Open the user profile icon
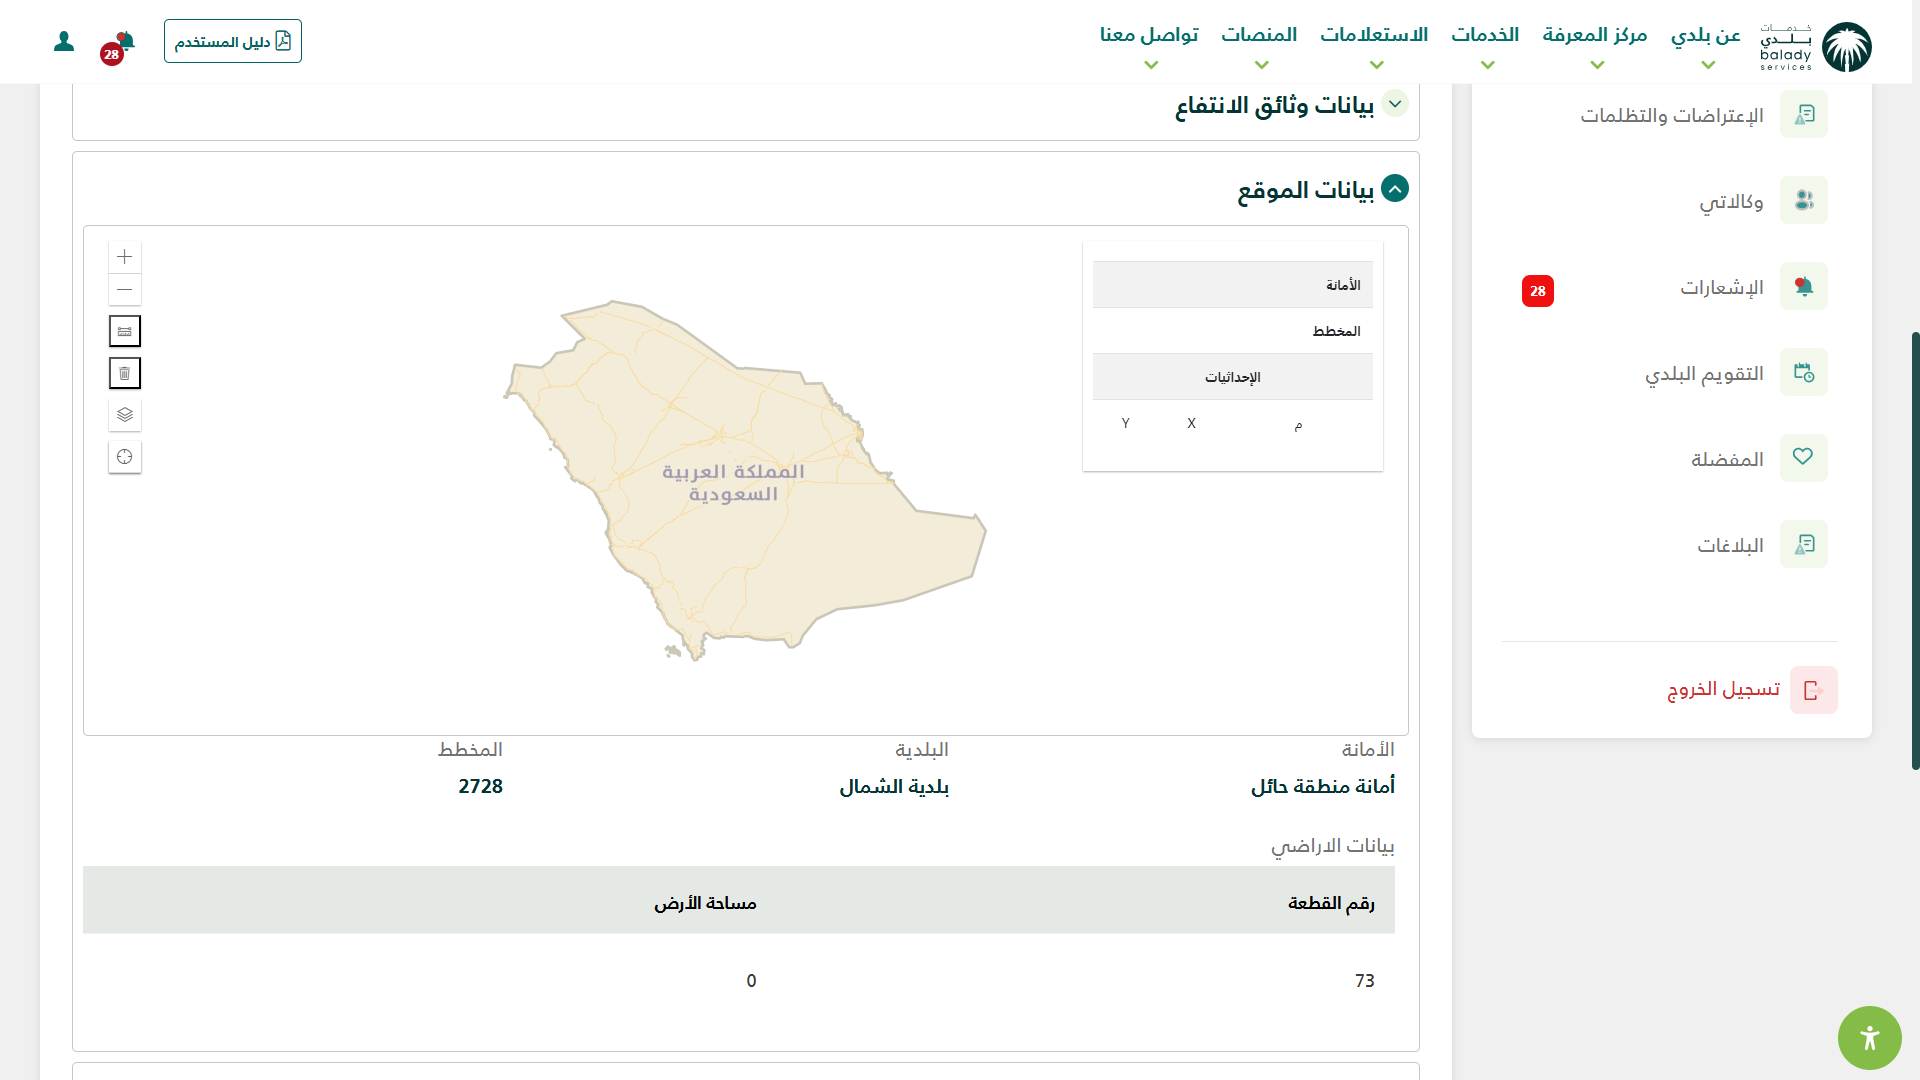This screenshot has height=1080, width=1920. pyautogui.click(x=64, y=41)
